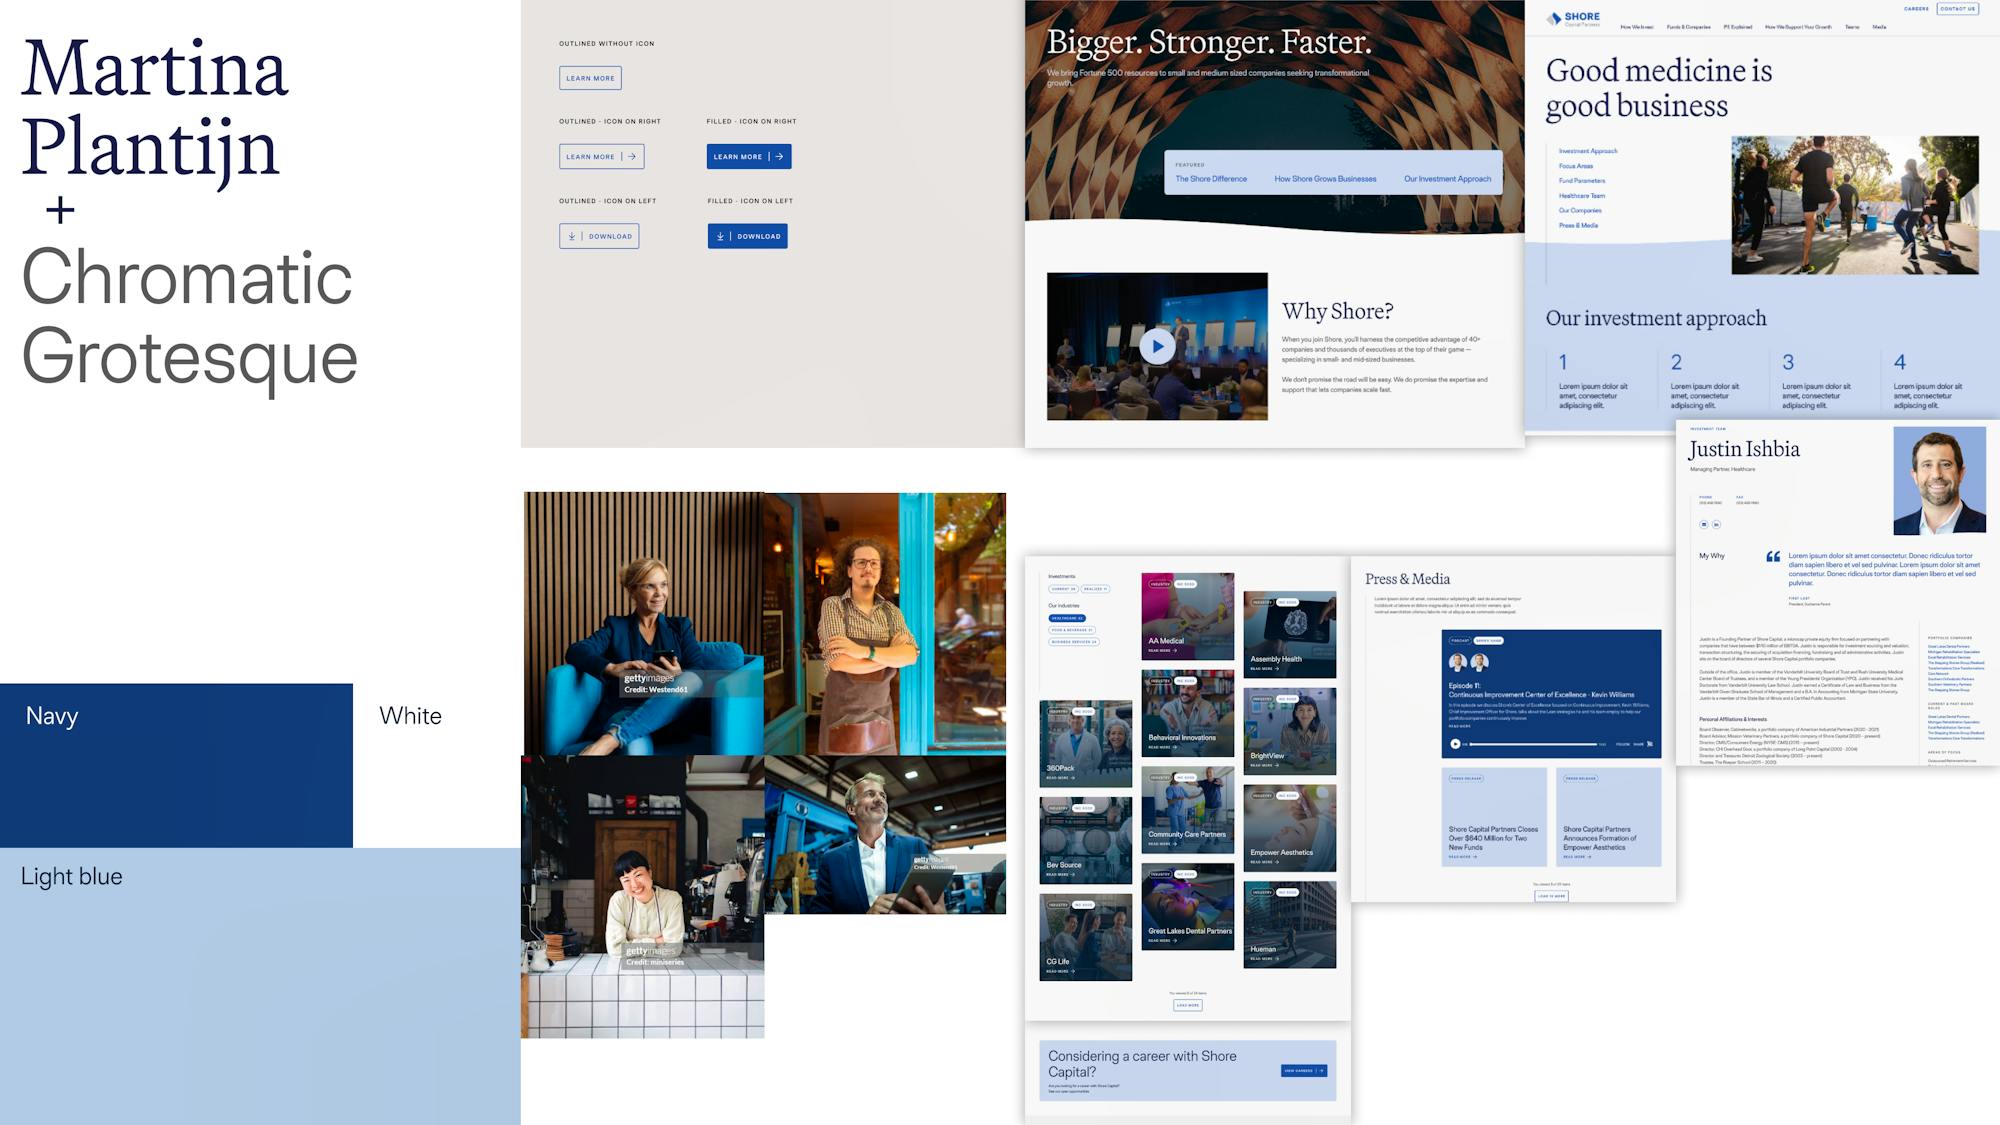2000x1125 pixels.
Task: Open the CG Life company card
Action: (x=1086, y=937)
